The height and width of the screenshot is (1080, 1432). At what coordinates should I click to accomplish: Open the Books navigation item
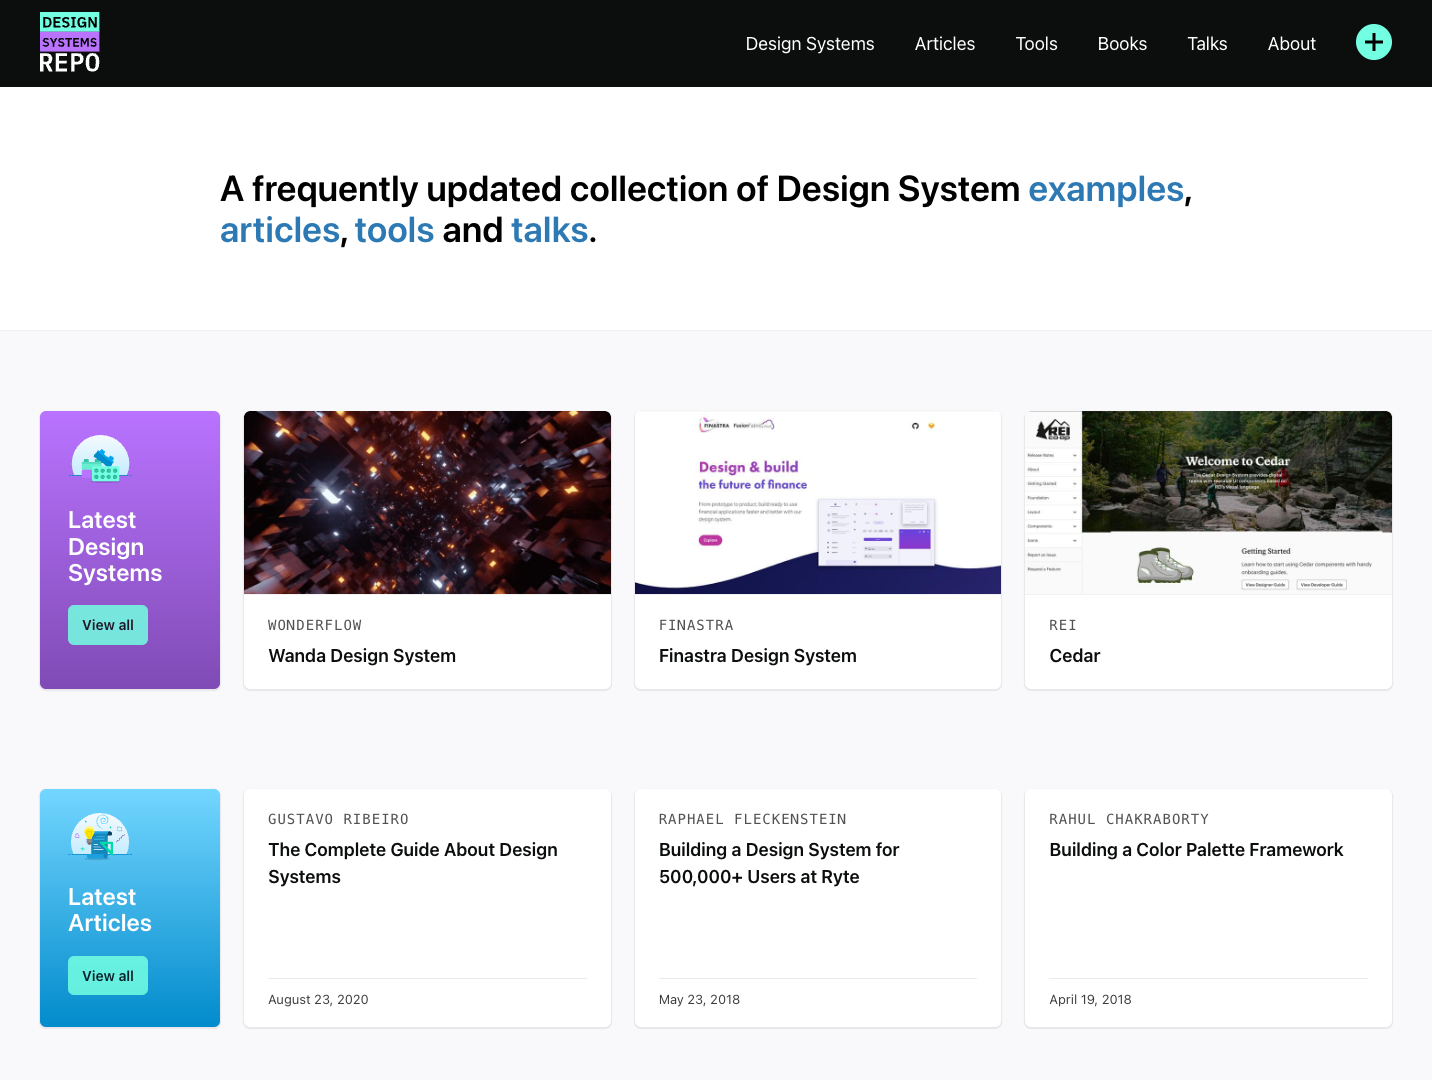coord(1121,43)
